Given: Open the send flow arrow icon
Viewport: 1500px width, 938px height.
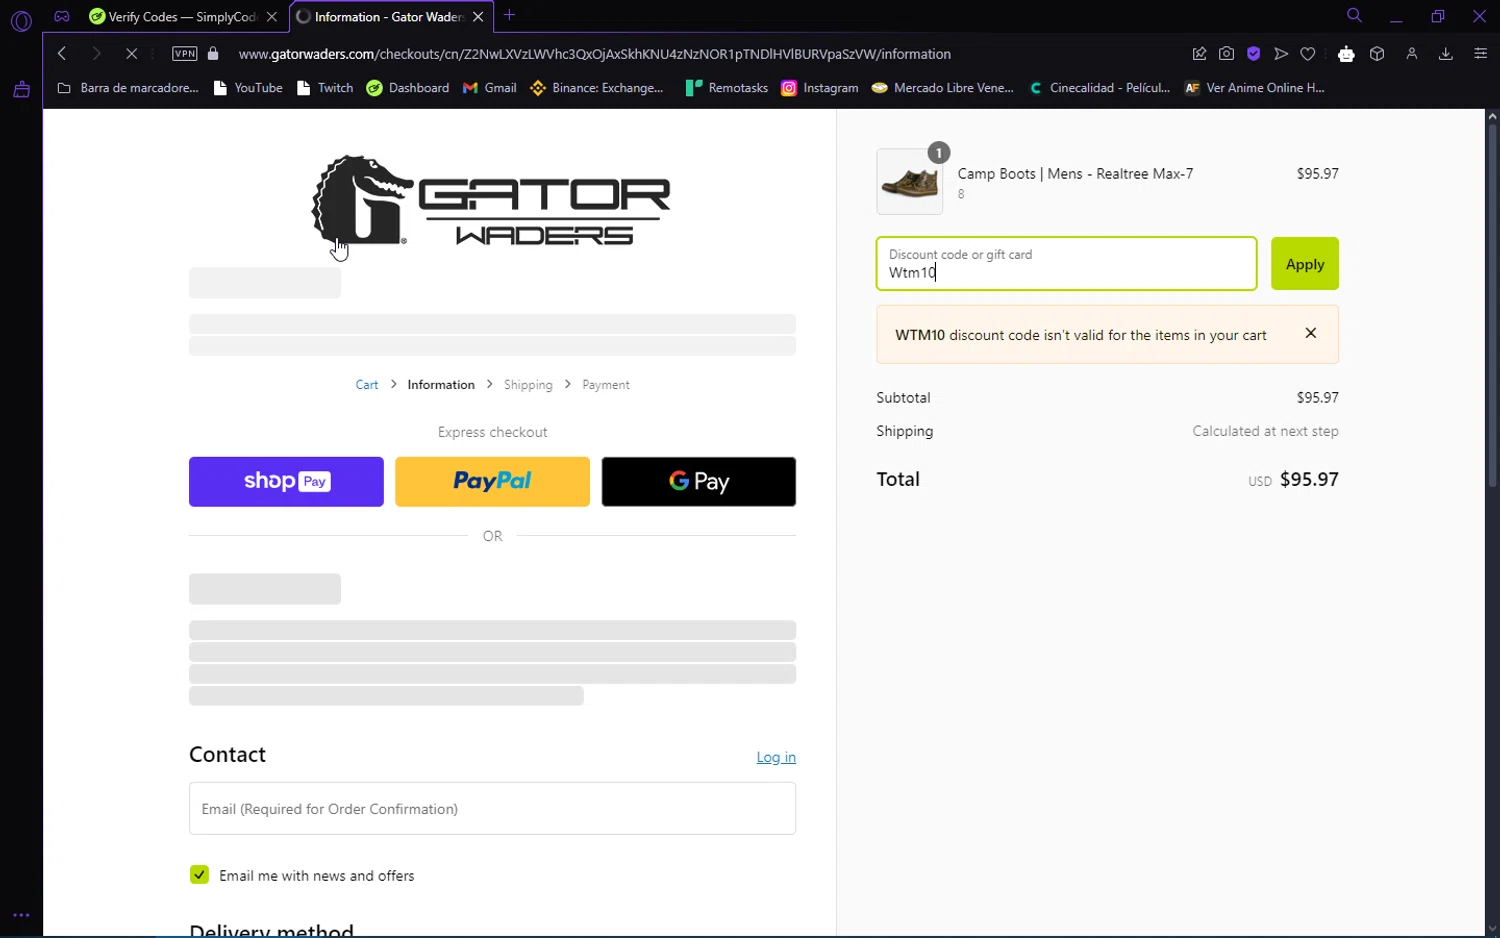Looking at the screenshot, I should [1281, 54].
